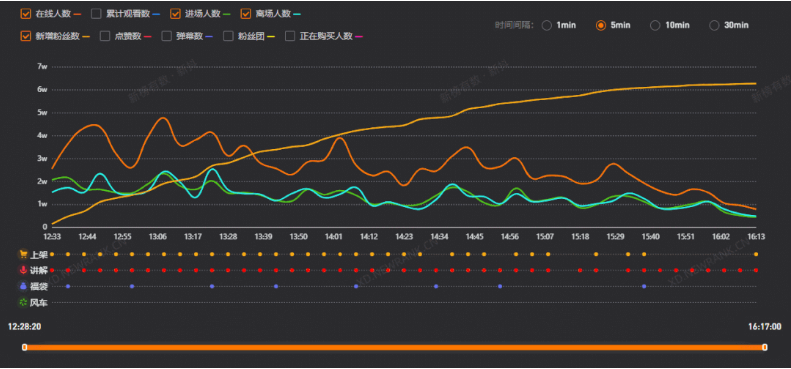Uncheck the 新增粉丝数 checkbox

25,36
